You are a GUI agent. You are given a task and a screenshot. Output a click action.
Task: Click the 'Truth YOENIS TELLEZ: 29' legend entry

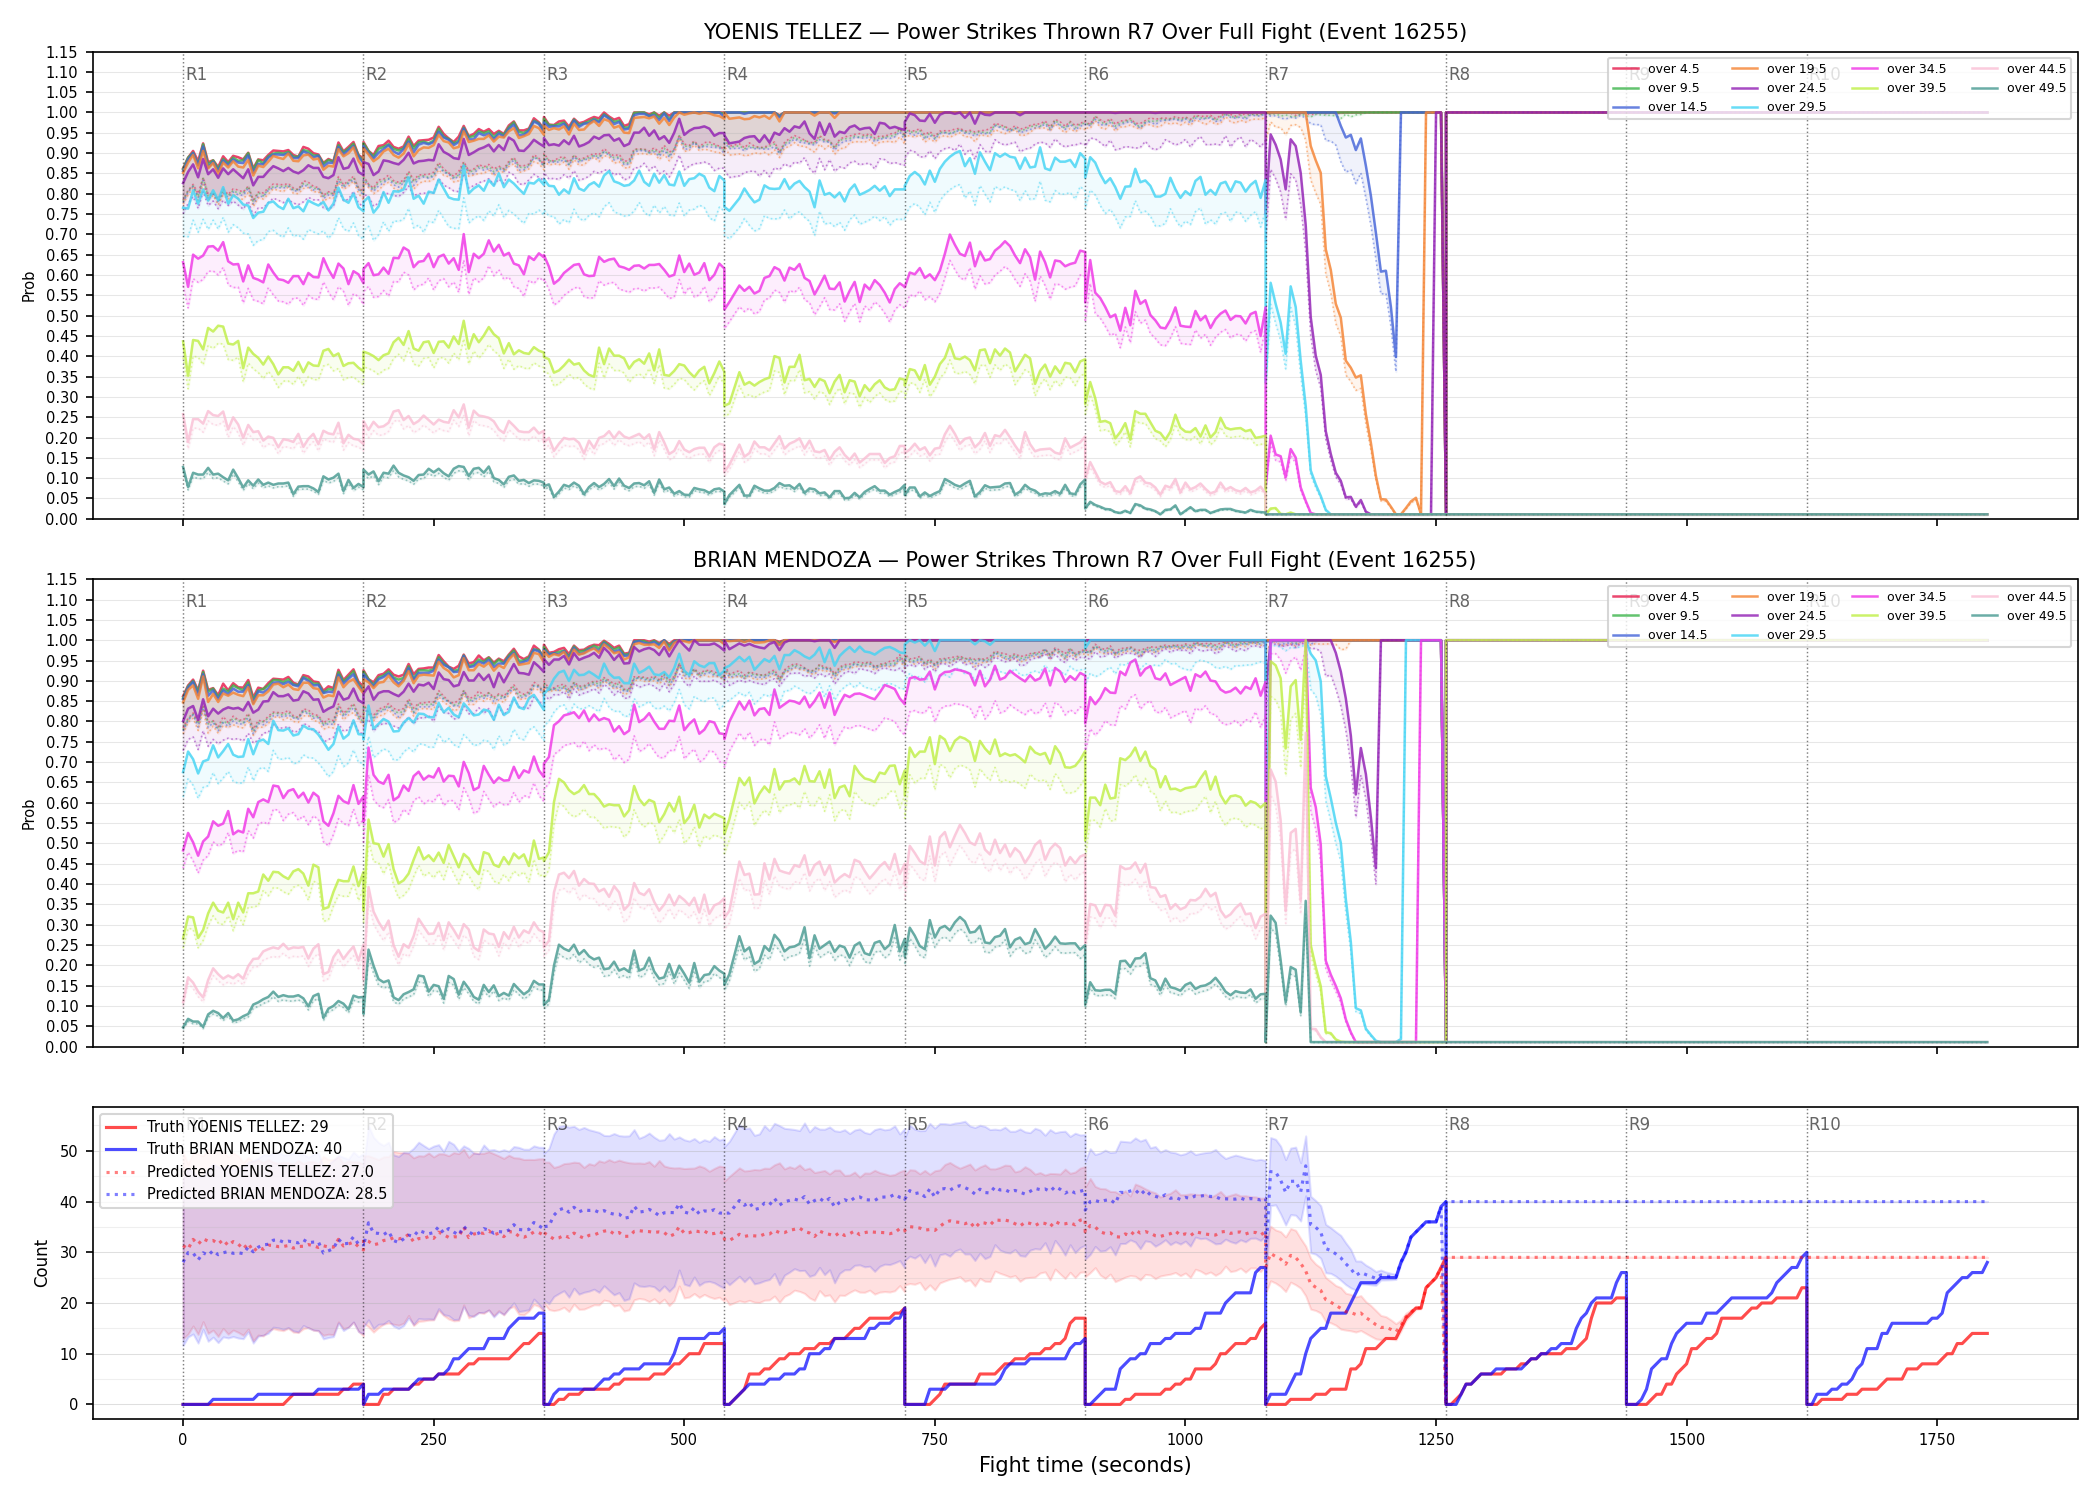click(216, 1126)
